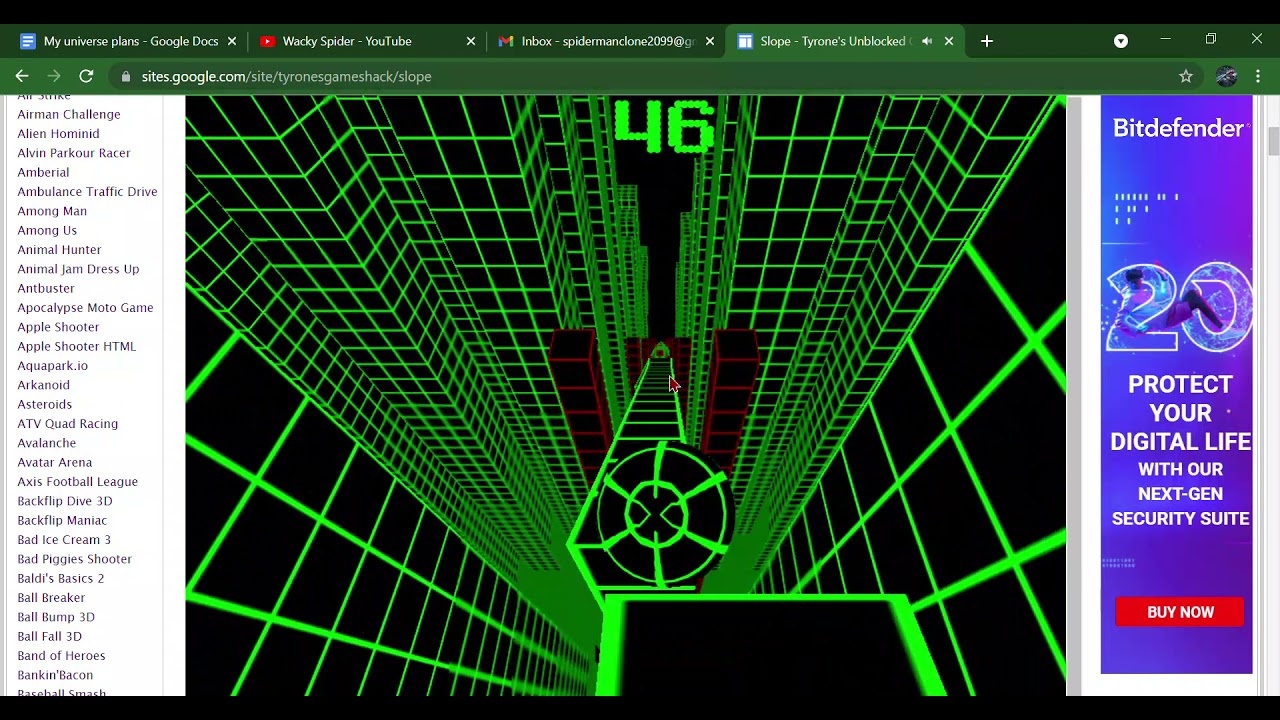Viewport: 1280px width, 720px height.
Task: Close the Wacky Spider YouTube tab
Action: pyautogui.click(x=471, y=41)
